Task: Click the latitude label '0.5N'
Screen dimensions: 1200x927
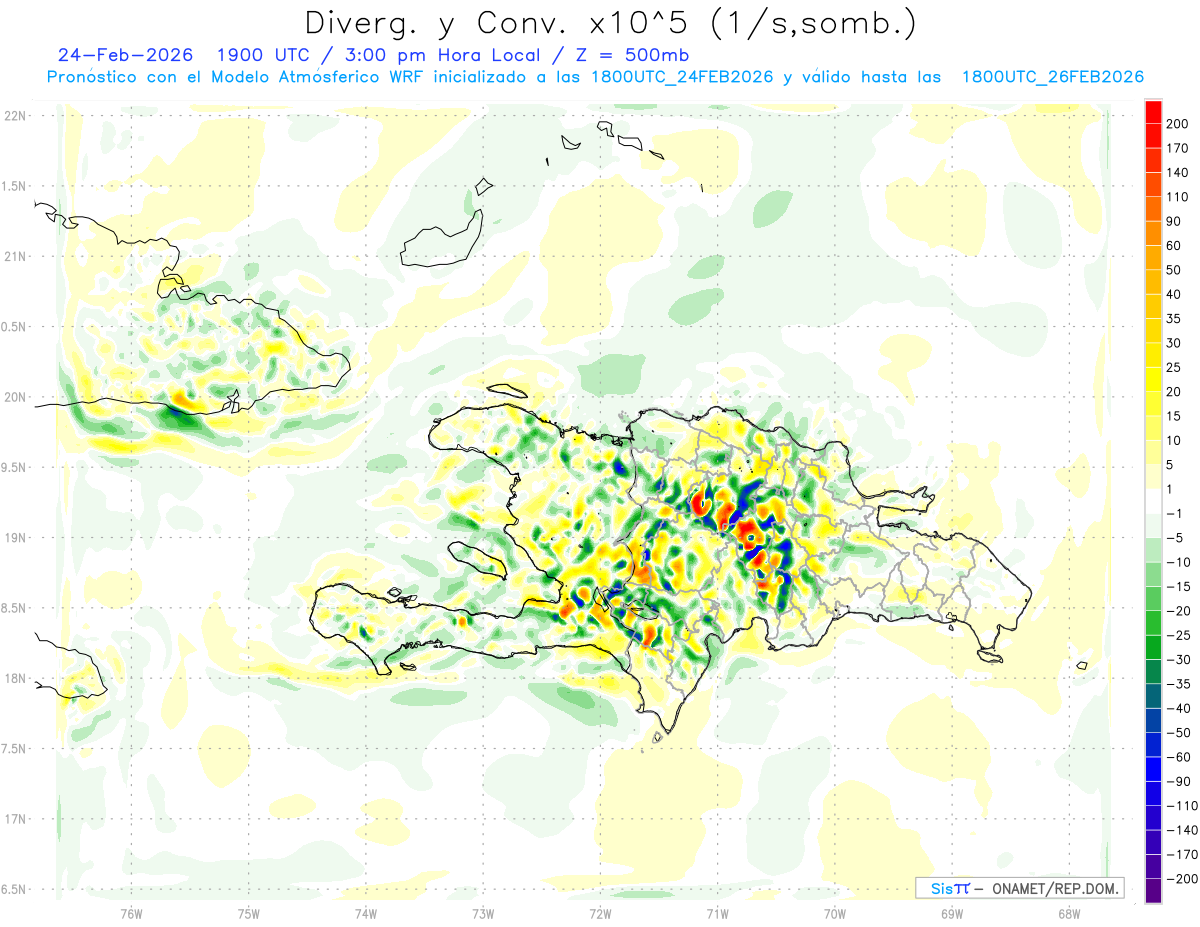Action: pos(14,327)
